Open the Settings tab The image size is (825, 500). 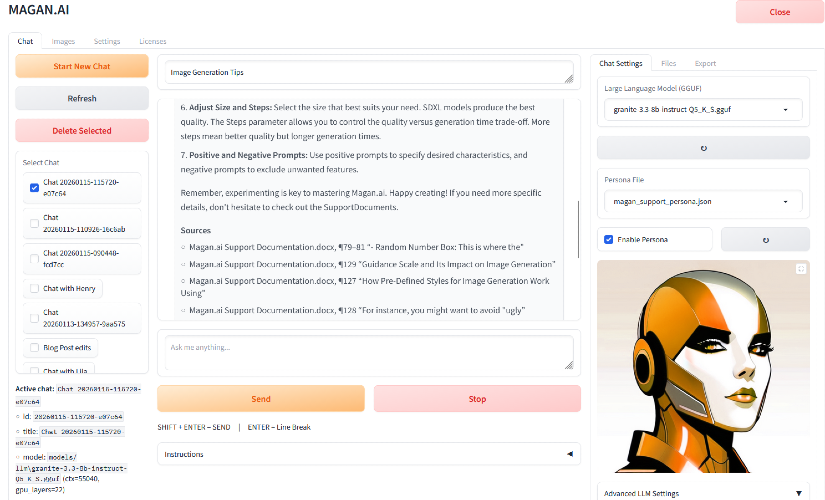coord(107,41)
